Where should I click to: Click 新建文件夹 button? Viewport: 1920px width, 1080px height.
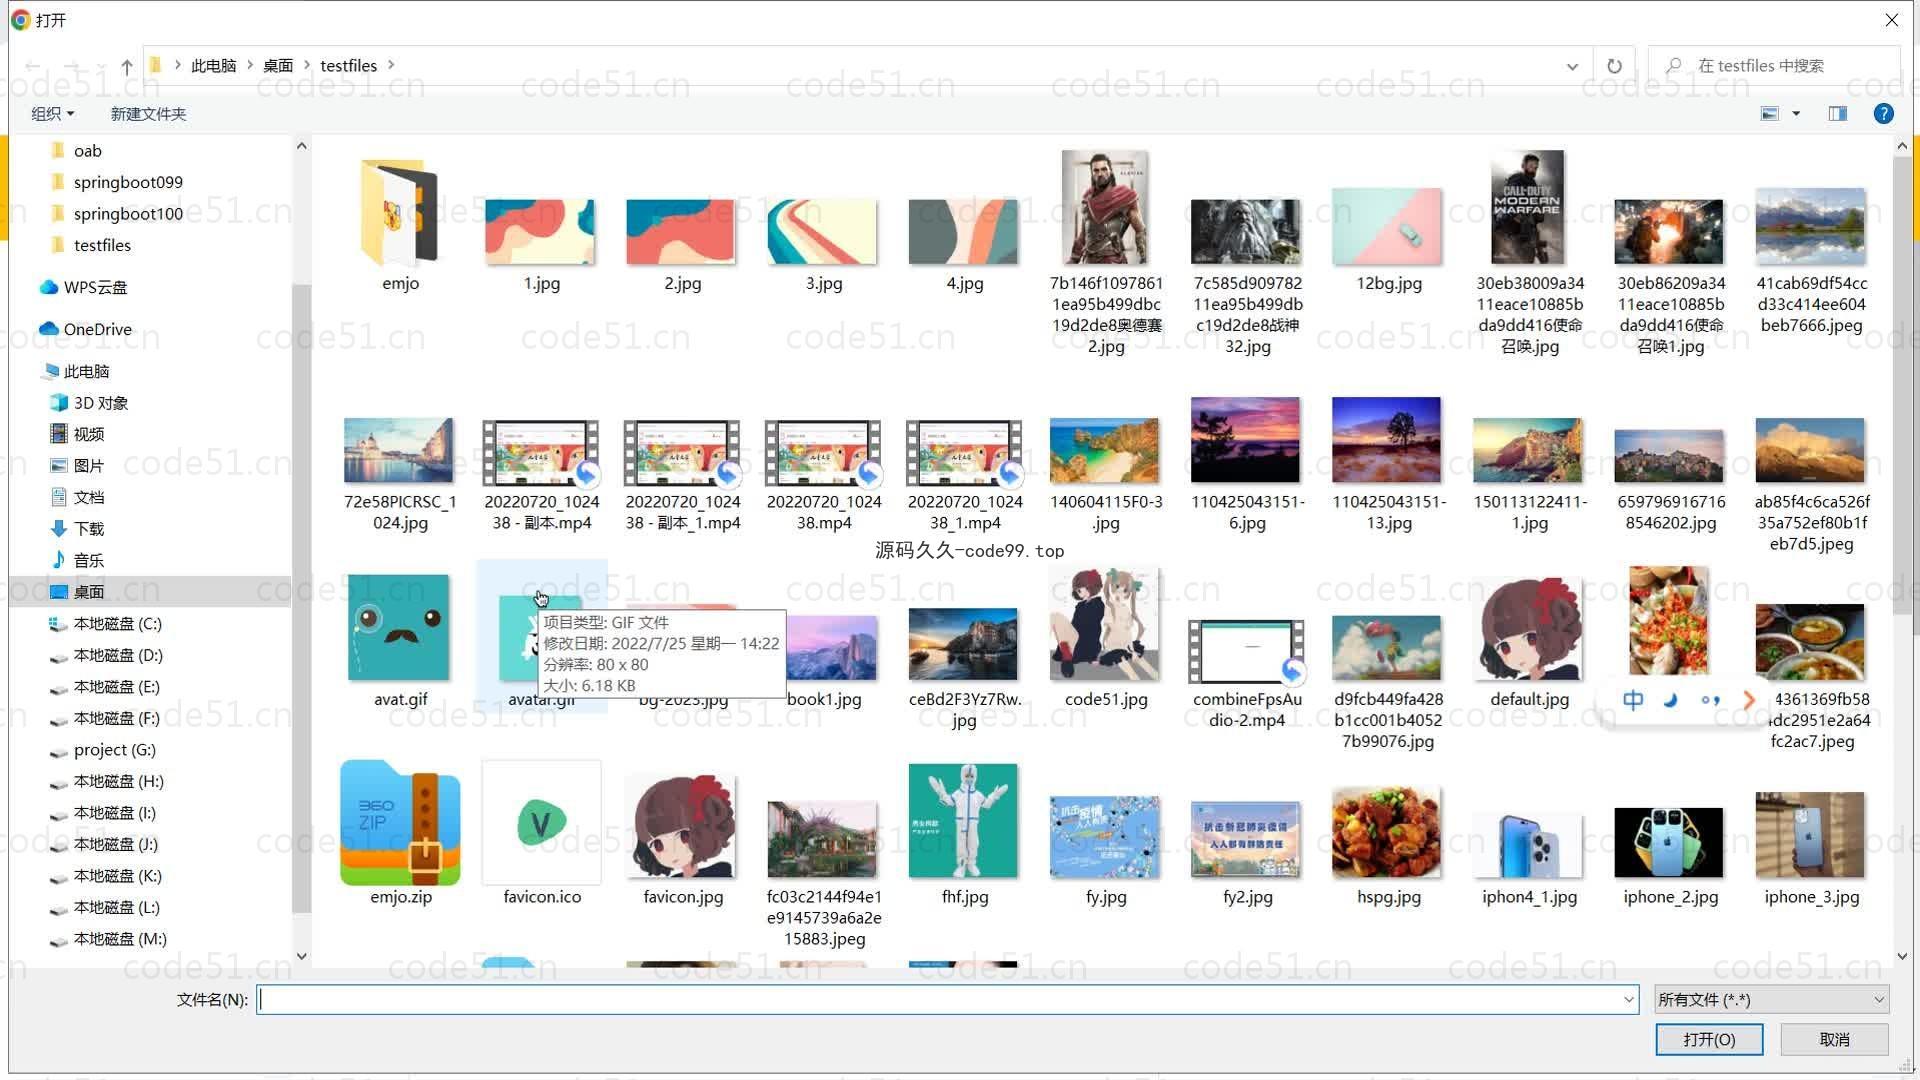(x=148, y=114)
